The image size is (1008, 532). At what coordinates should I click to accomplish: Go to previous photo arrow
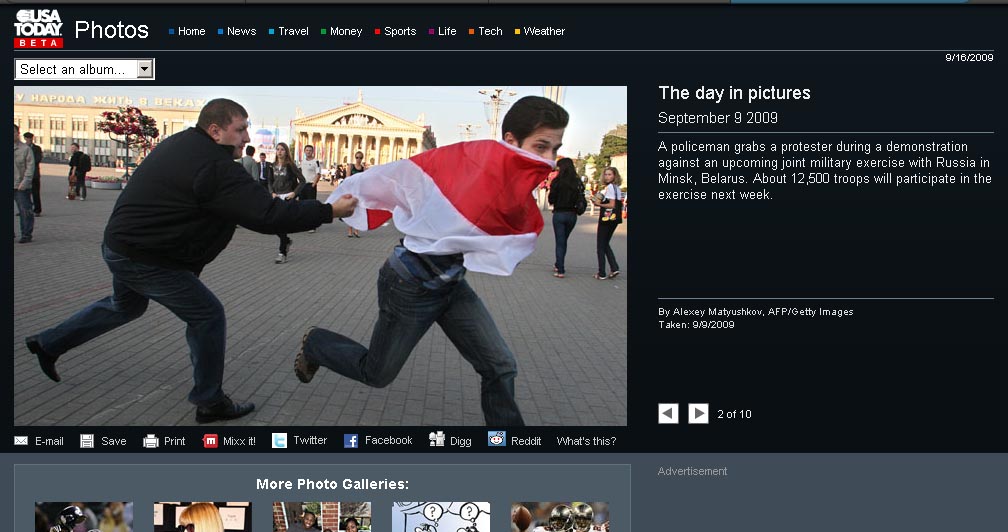coord(668,413)
